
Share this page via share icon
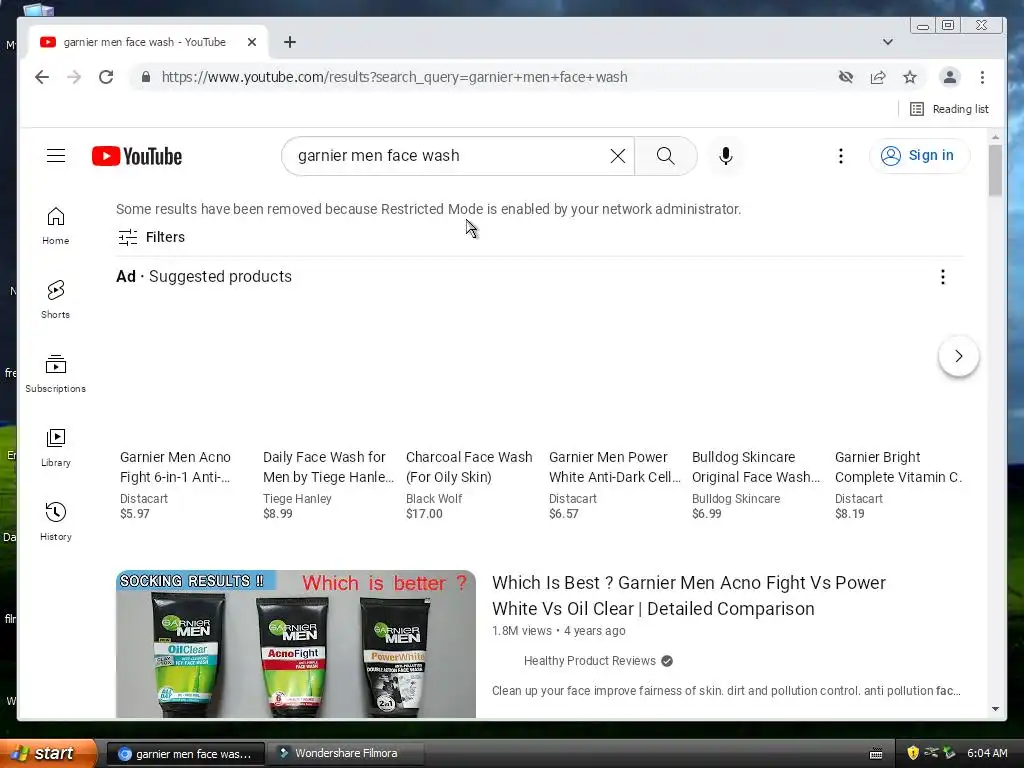(878, 77)
